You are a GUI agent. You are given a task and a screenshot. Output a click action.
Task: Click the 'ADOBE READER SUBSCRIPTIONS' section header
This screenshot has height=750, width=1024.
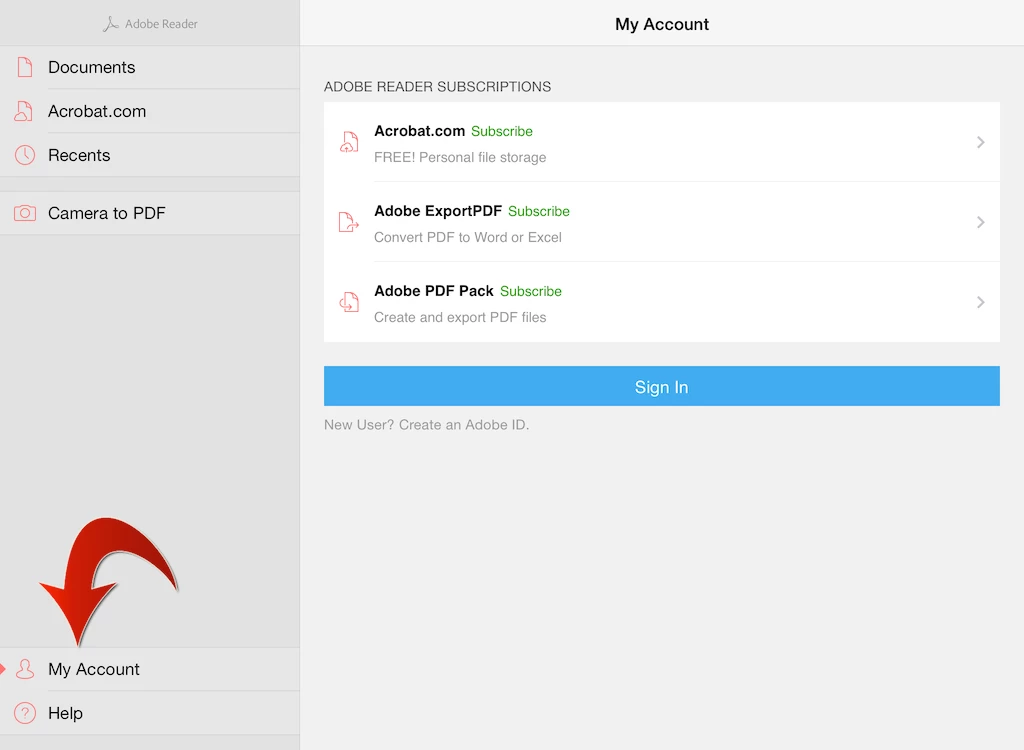point(438,87)
